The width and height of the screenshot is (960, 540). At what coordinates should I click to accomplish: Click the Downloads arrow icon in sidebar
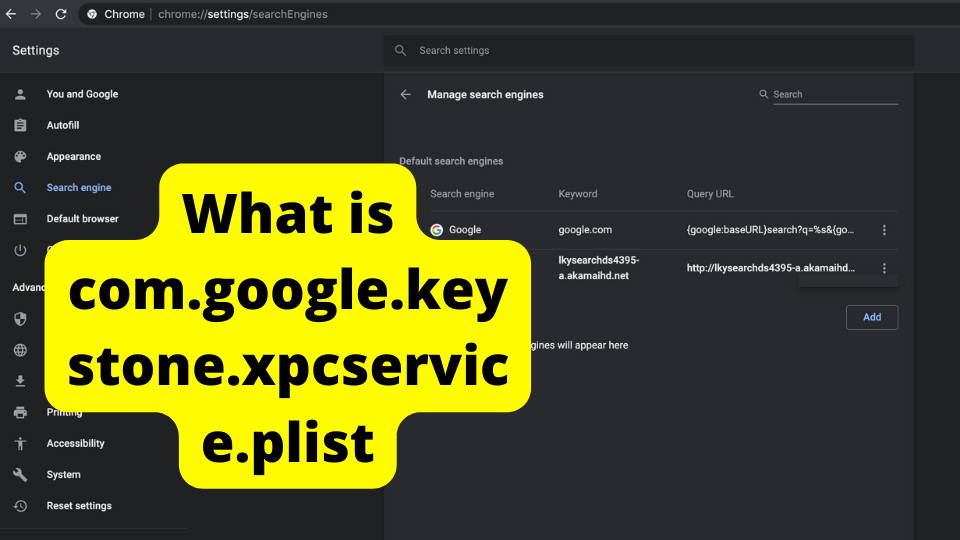20,381
